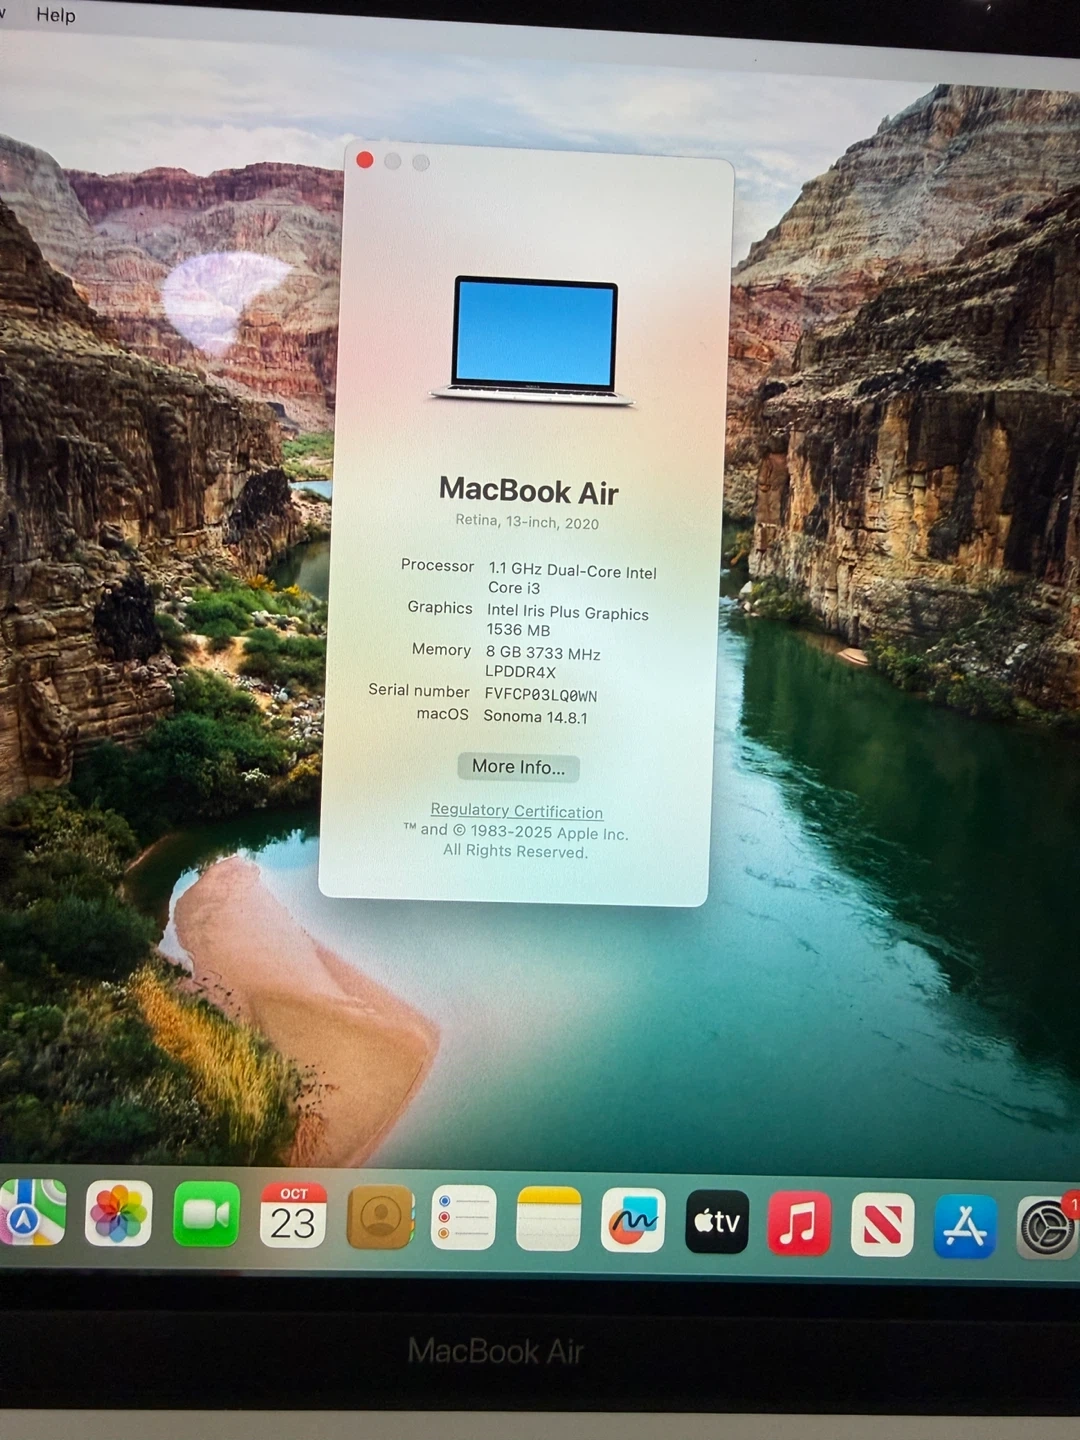Click the serial number FVFCP03LQ0WN
Image resolution: width=1080 pixels, height=1440 pixels.
[x=540, y=695]
